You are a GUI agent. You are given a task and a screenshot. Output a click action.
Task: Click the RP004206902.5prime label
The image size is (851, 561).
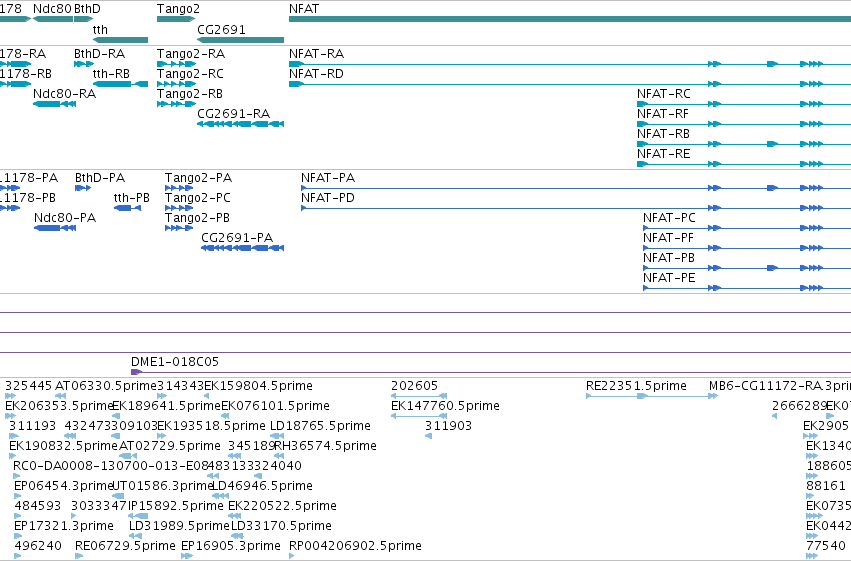[x=355, y=546]
